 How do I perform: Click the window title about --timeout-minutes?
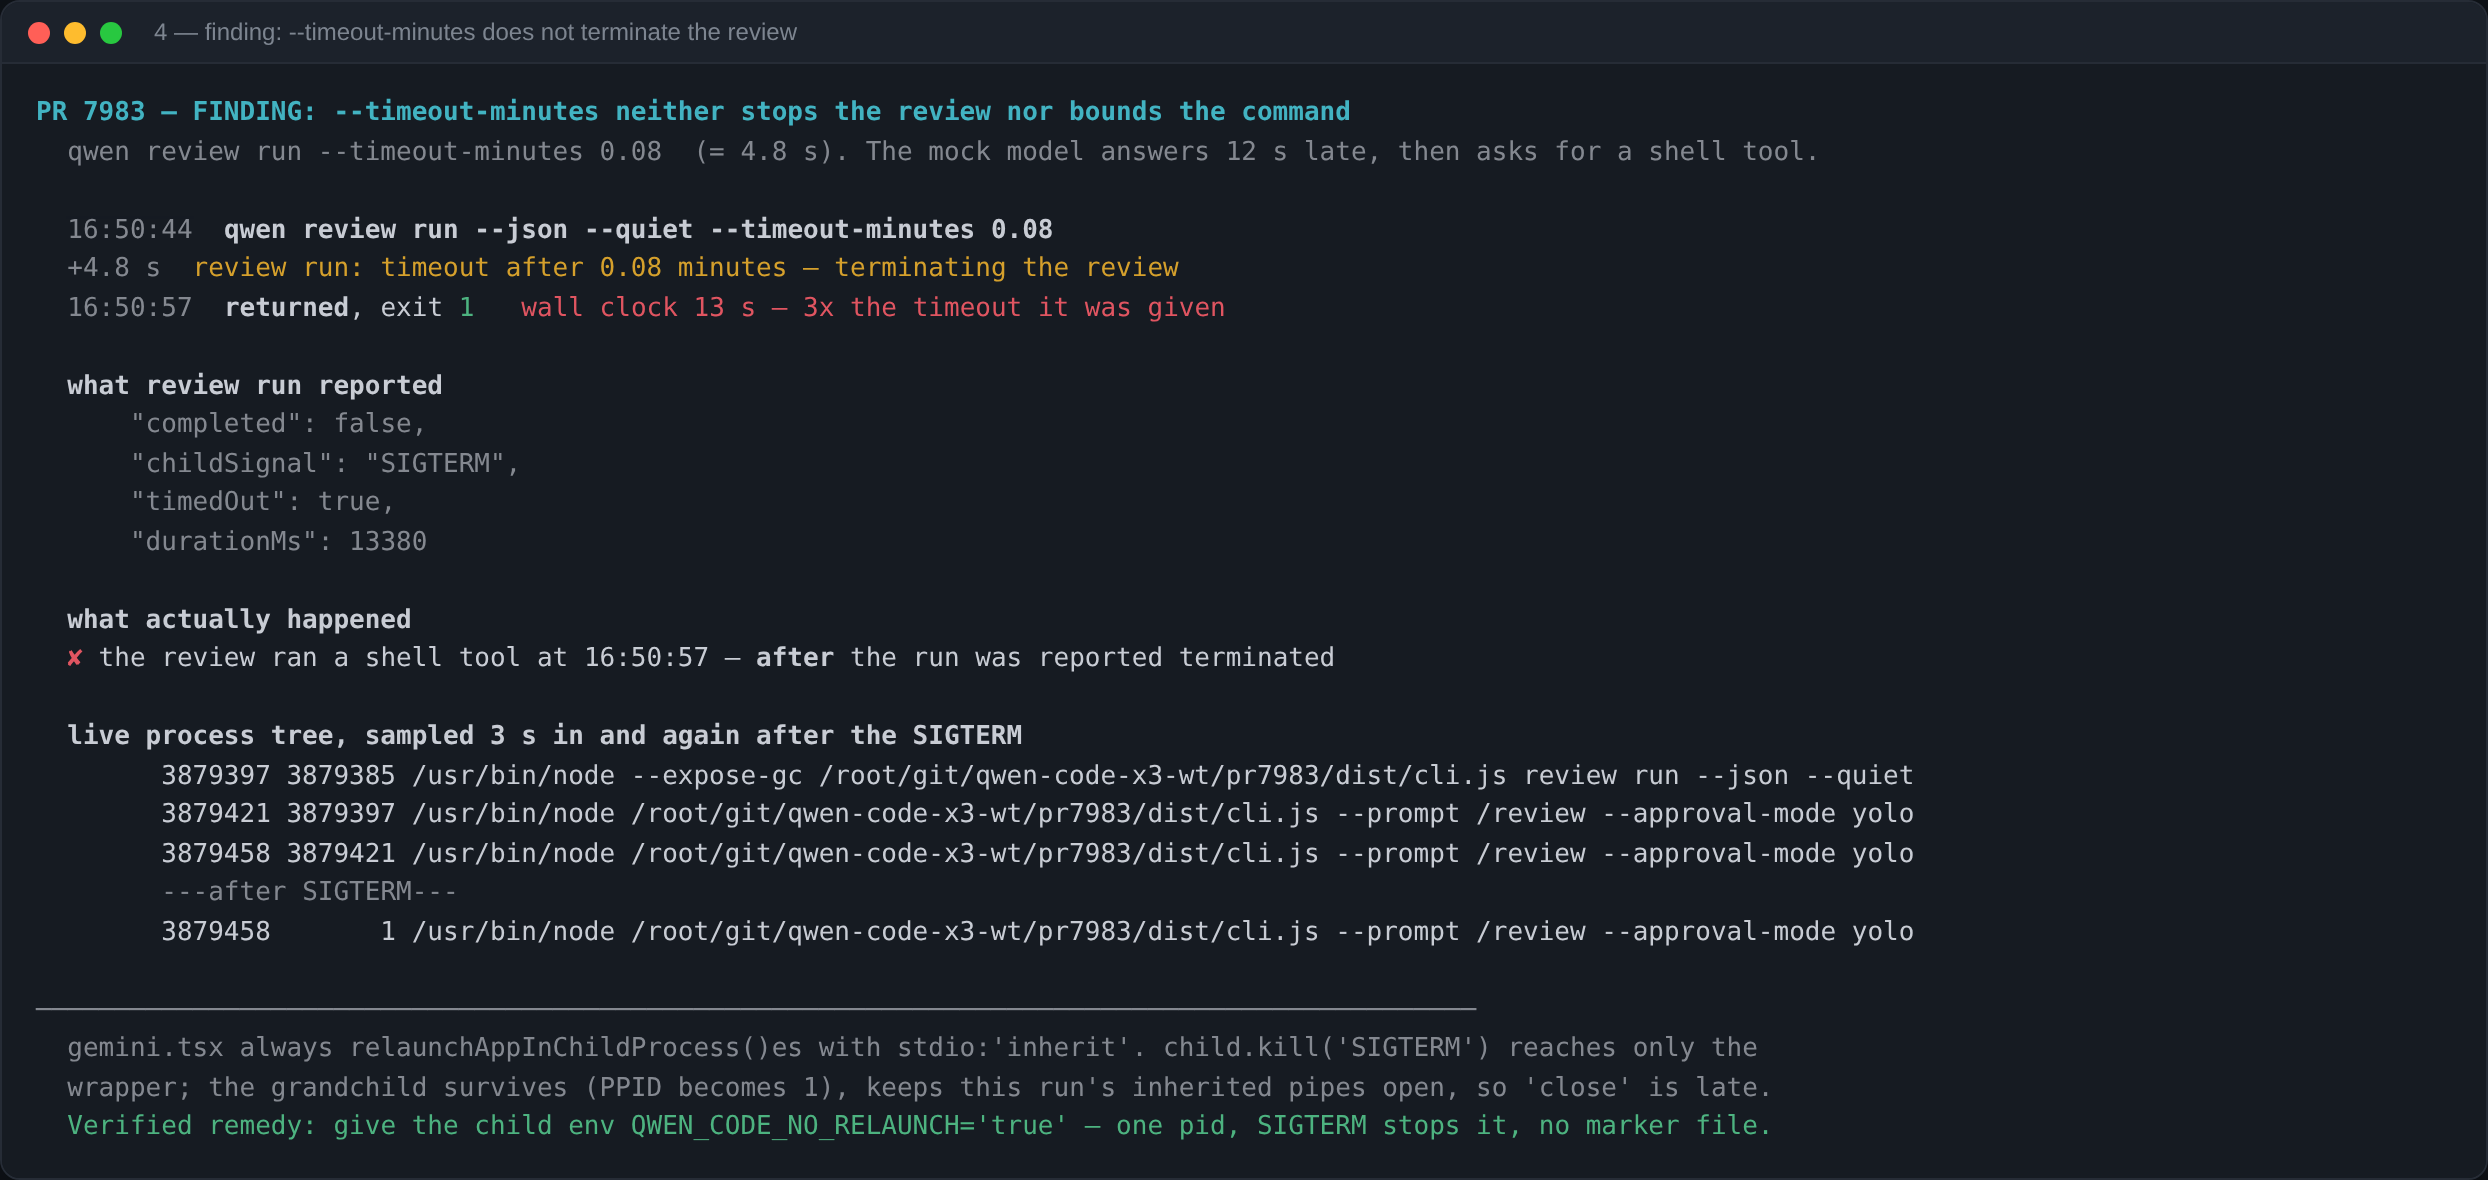click(476, 33)
